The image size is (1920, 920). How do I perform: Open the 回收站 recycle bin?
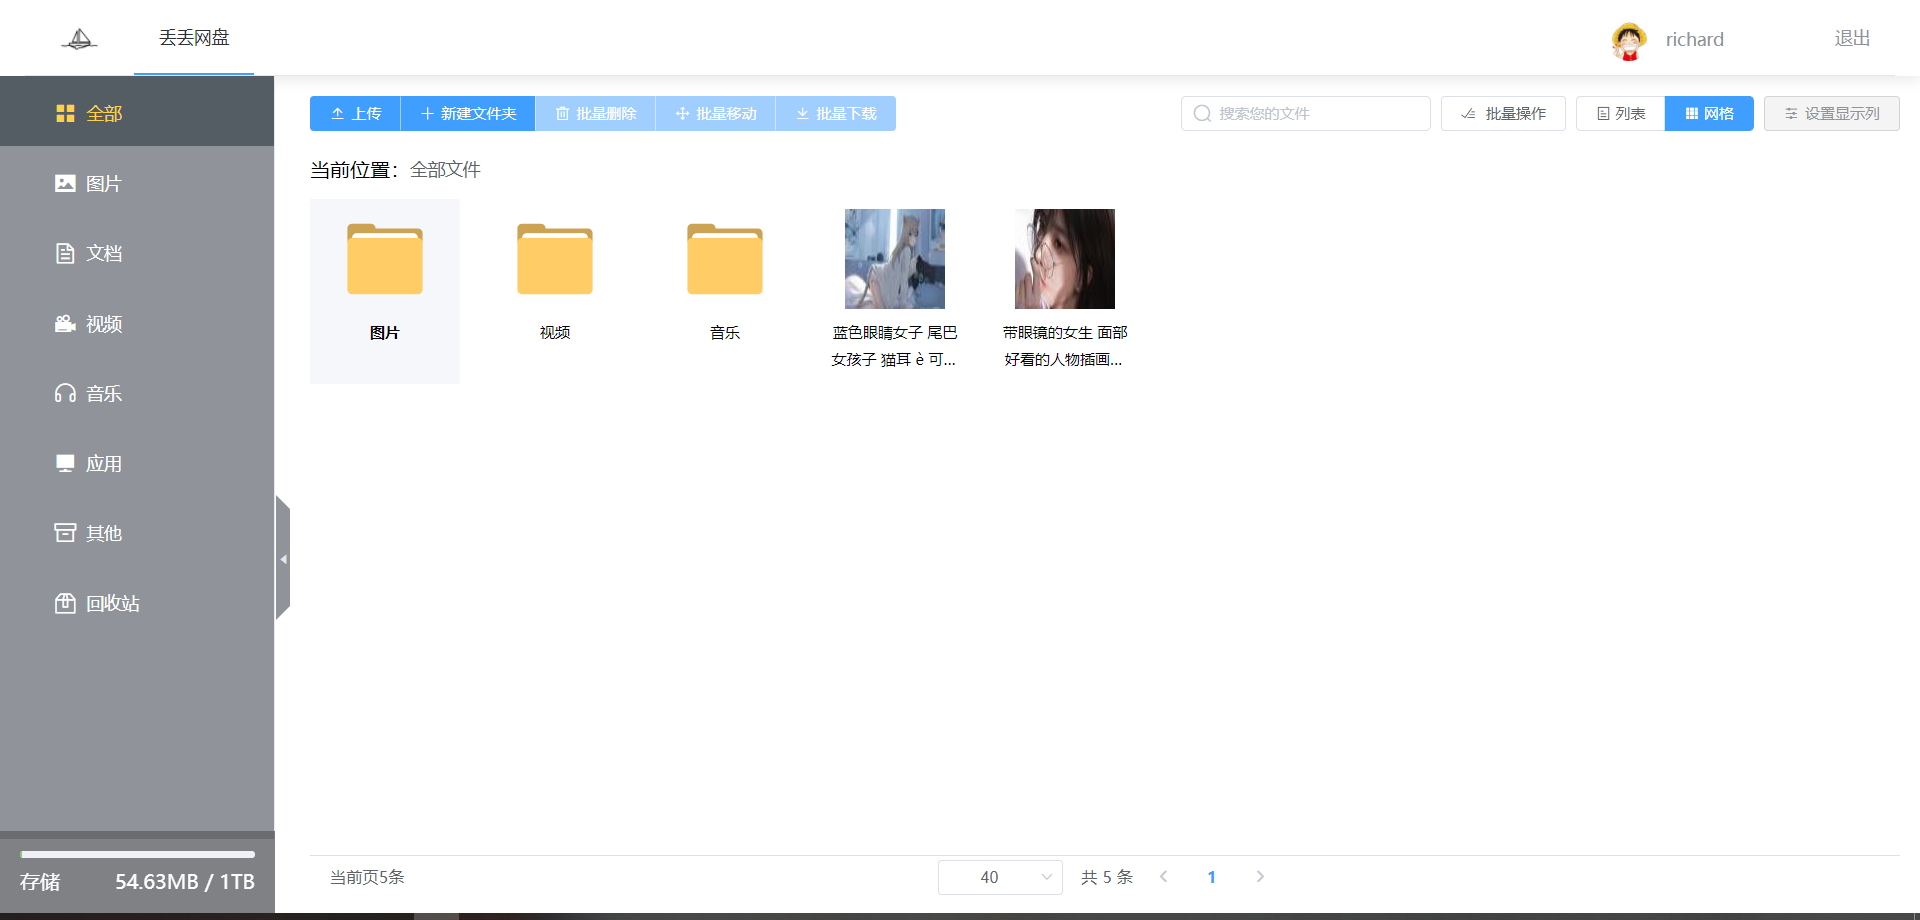tap(98, 603)
